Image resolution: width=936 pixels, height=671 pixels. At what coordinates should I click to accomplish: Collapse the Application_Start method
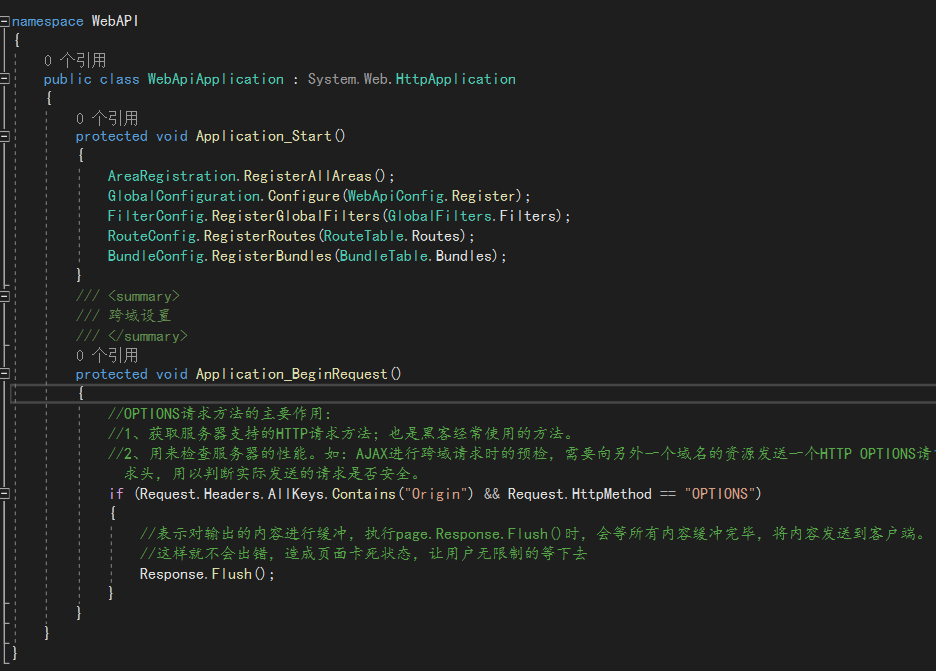5,136
